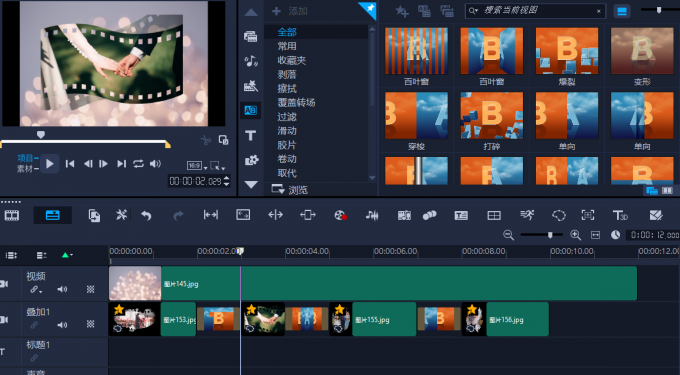Open ripple editing dropdown on 视频 track
The width and height of the screenshot is (680, 375).
click(36, 290)
